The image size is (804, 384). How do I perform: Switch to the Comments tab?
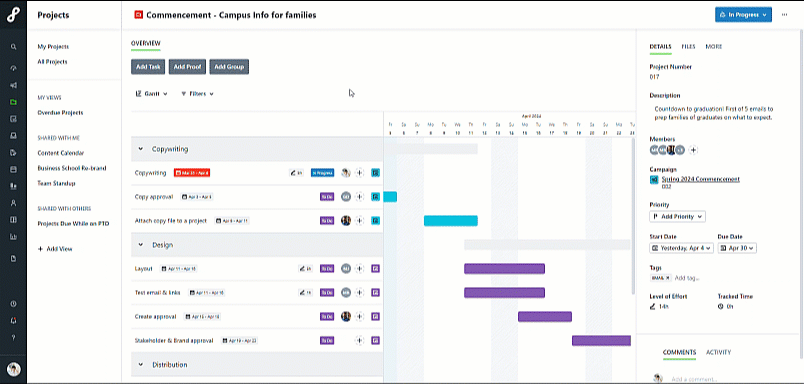click(679, 352)
